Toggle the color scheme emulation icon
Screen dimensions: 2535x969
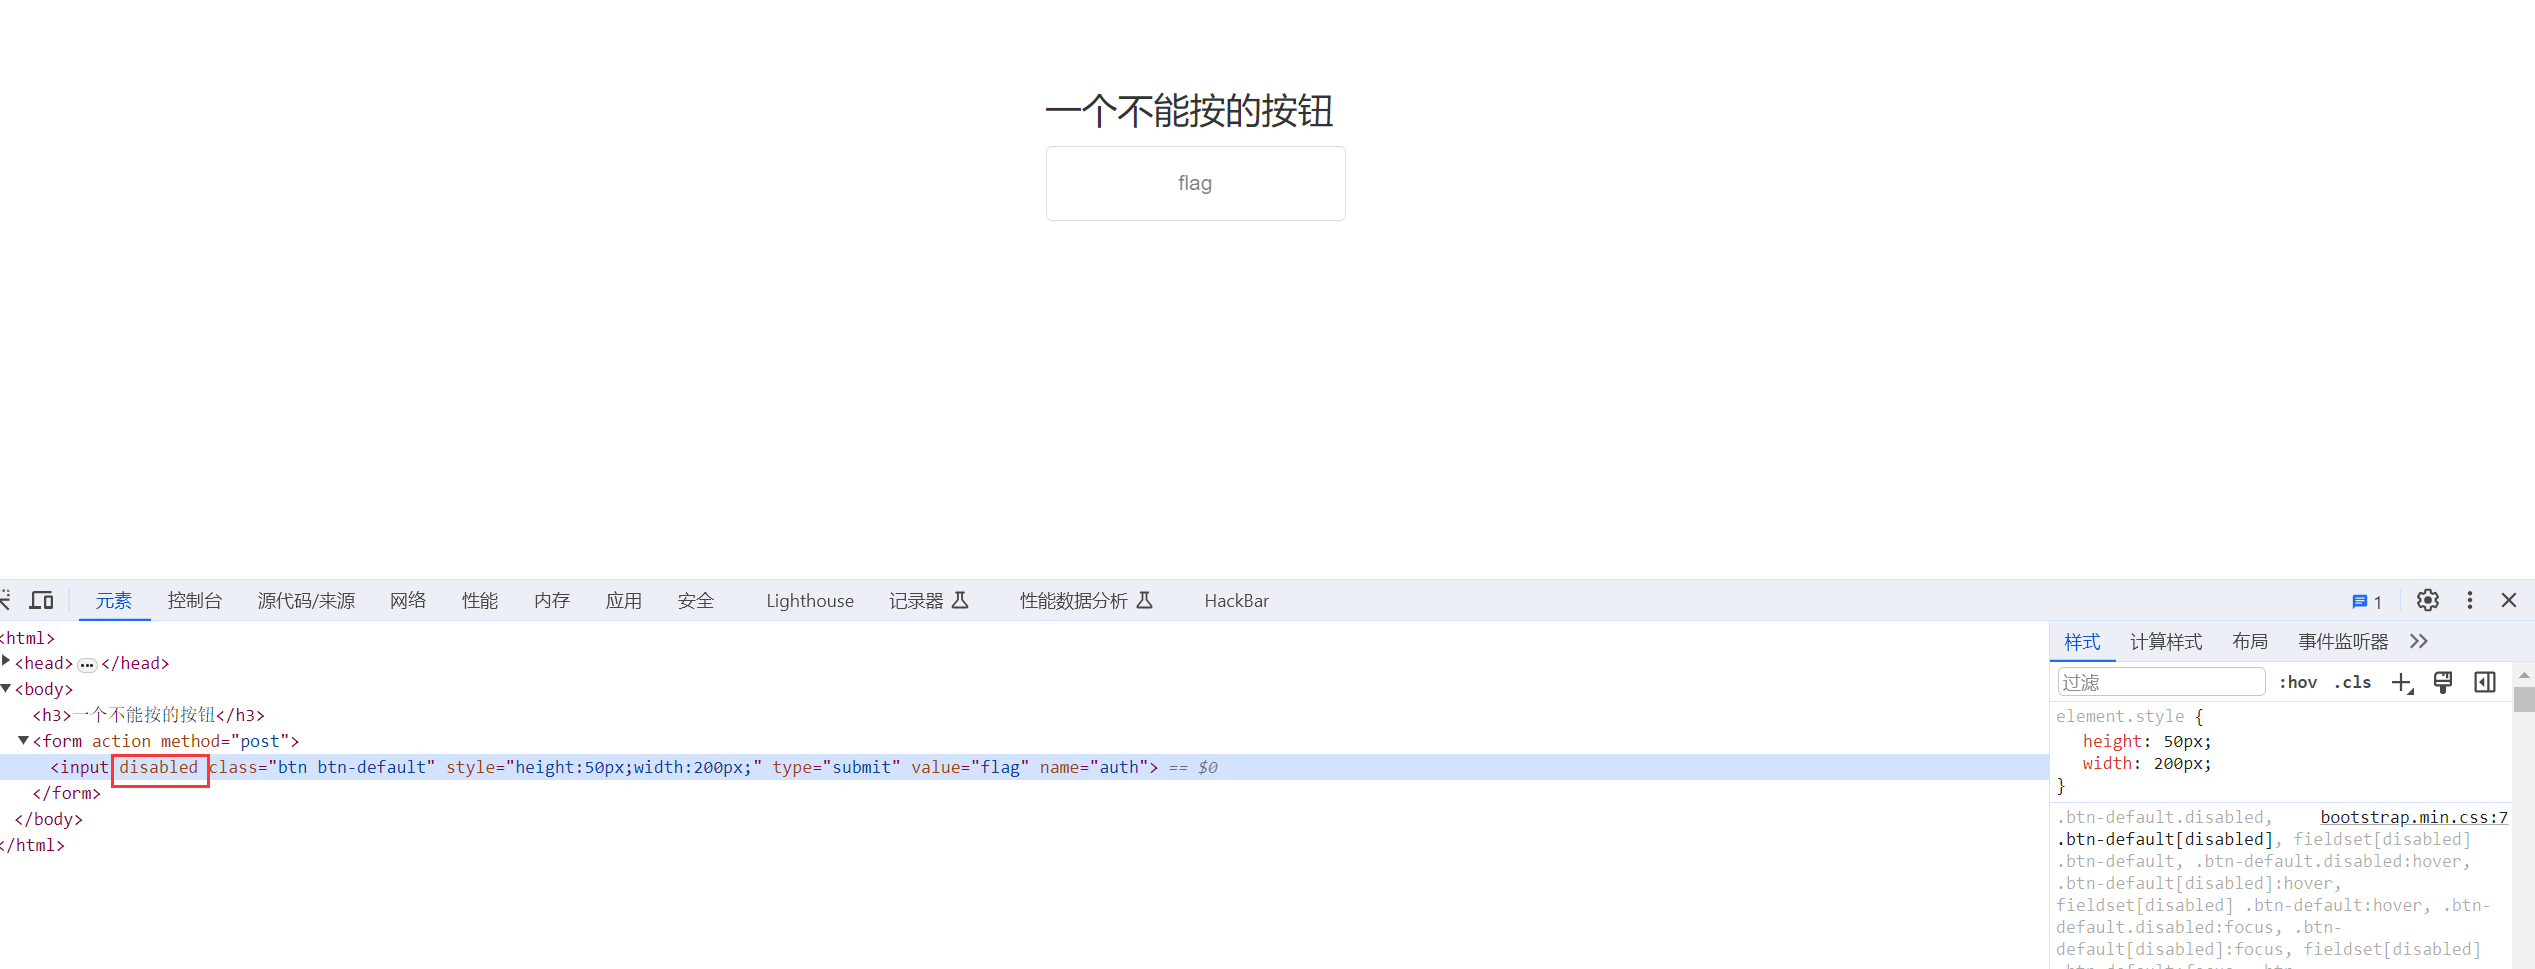2443,682
